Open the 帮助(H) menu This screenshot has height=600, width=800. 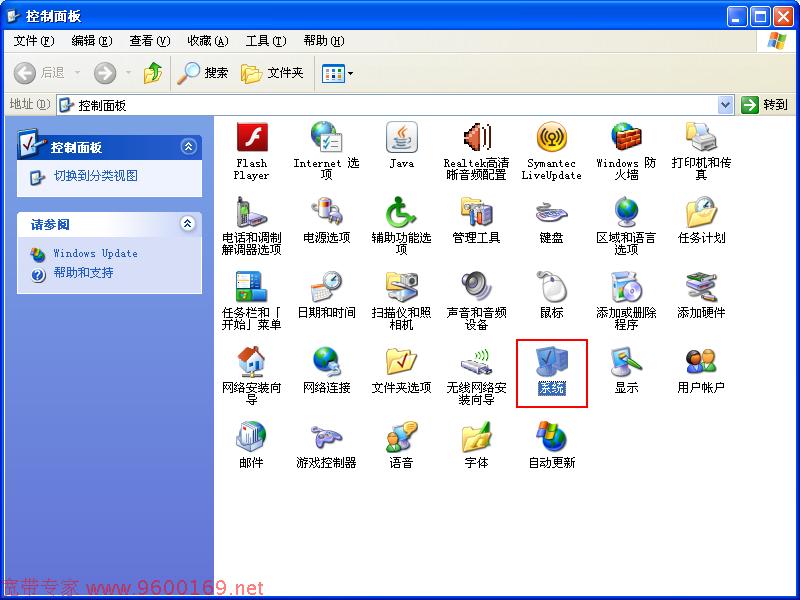coord(323,41)
